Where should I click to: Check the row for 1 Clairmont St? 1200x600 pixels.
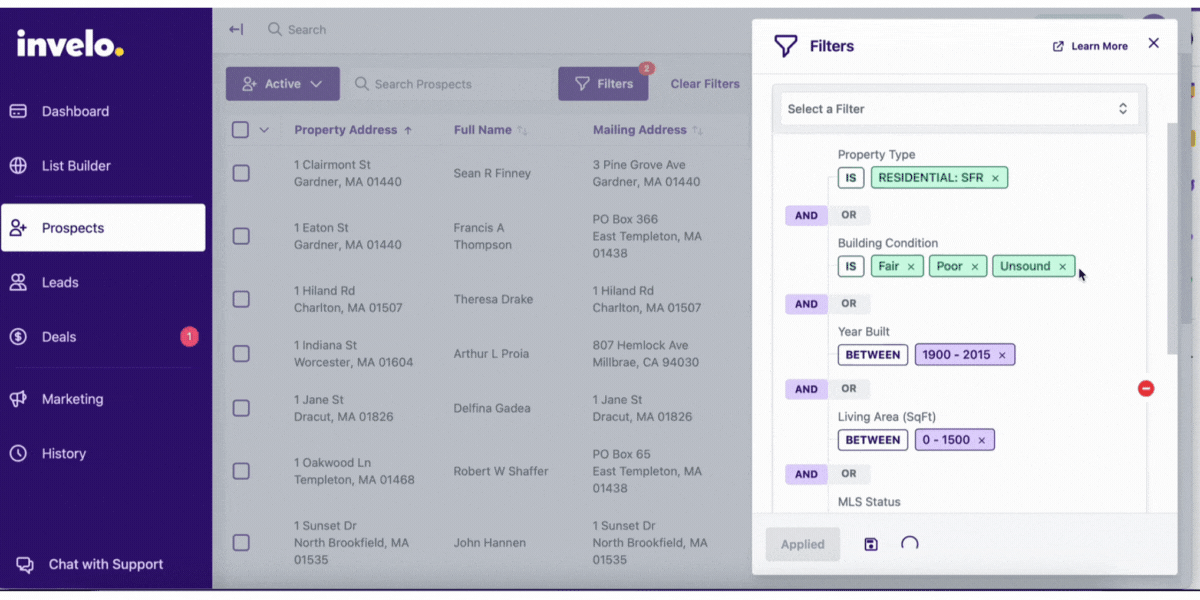(241, 173)
